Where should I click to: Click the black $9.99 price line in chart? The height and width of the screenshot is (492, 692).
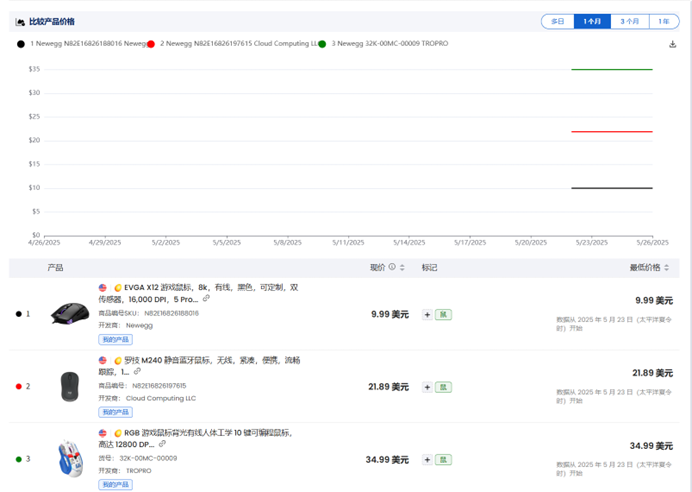click(612, 188)
